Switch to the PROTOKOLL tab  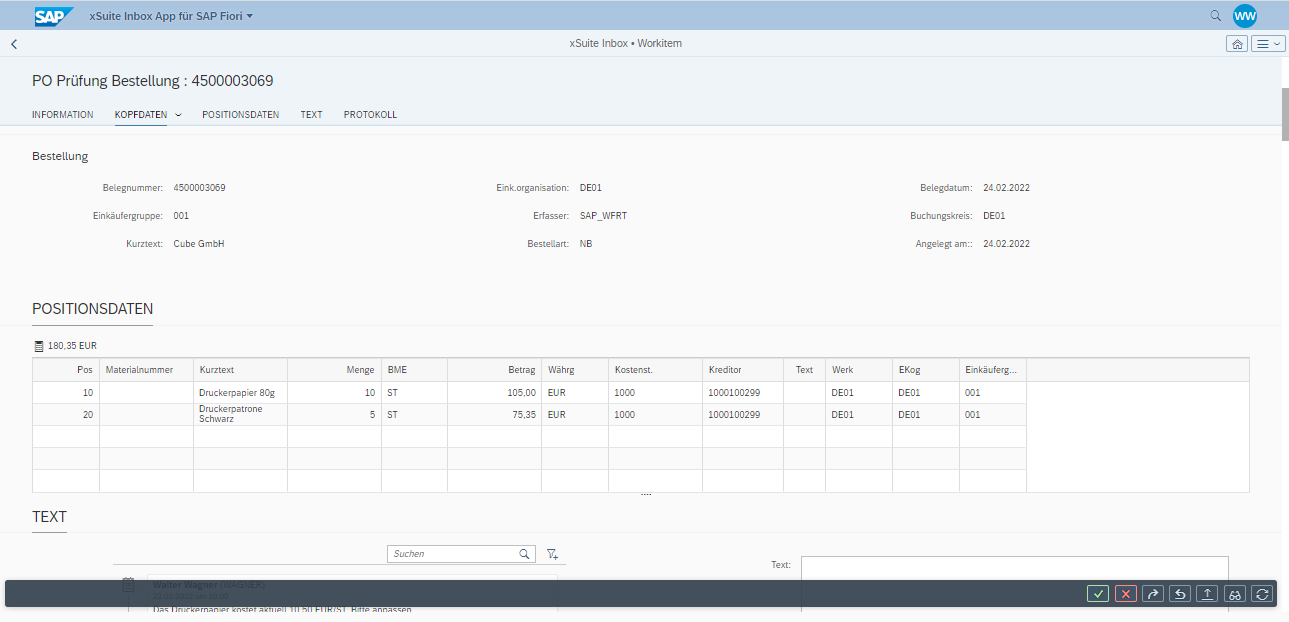(x=369, y=114)
